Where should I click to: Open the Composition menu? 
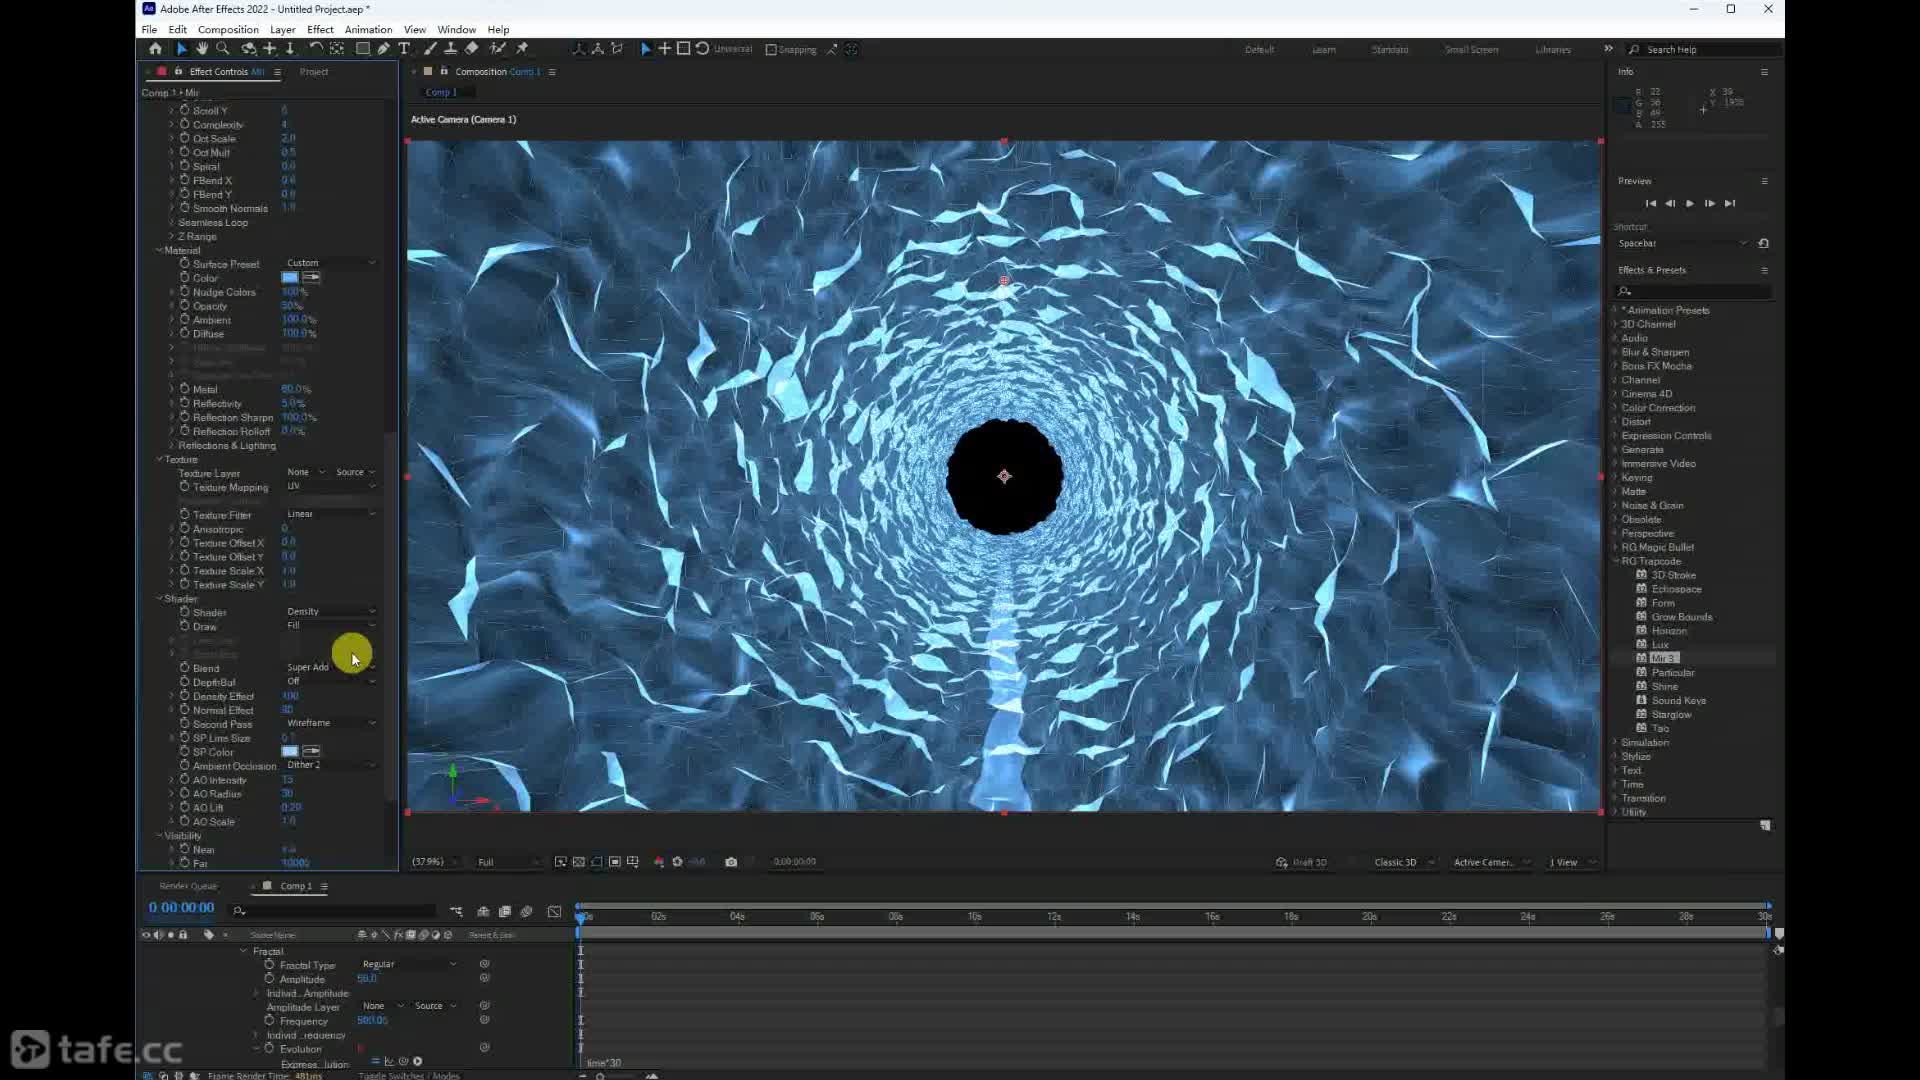click(x=228, y=29)
